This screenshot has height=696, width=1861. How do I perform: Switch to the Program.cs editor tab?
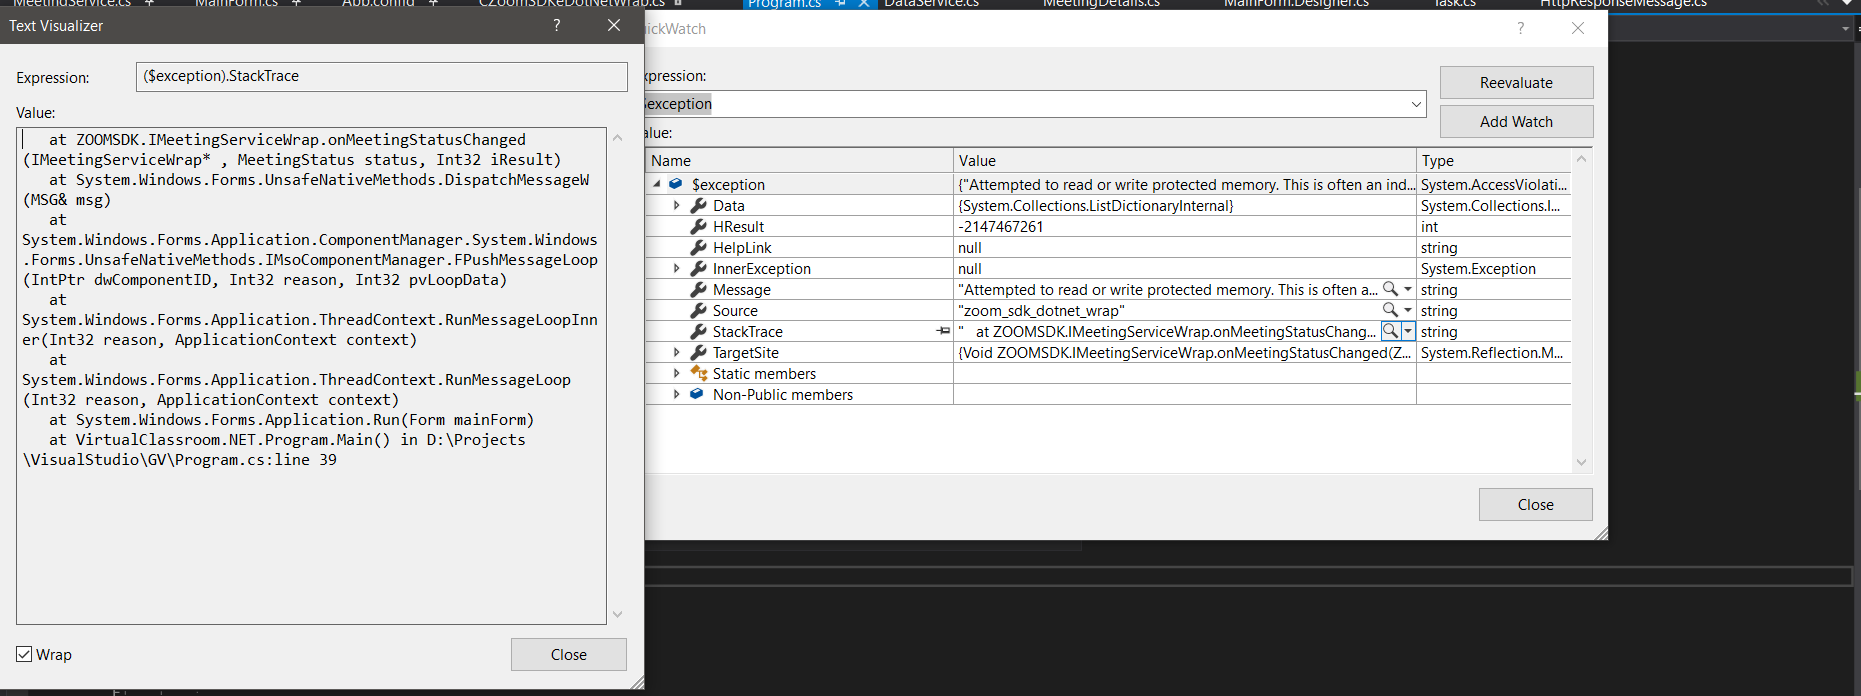coord(784,3)
